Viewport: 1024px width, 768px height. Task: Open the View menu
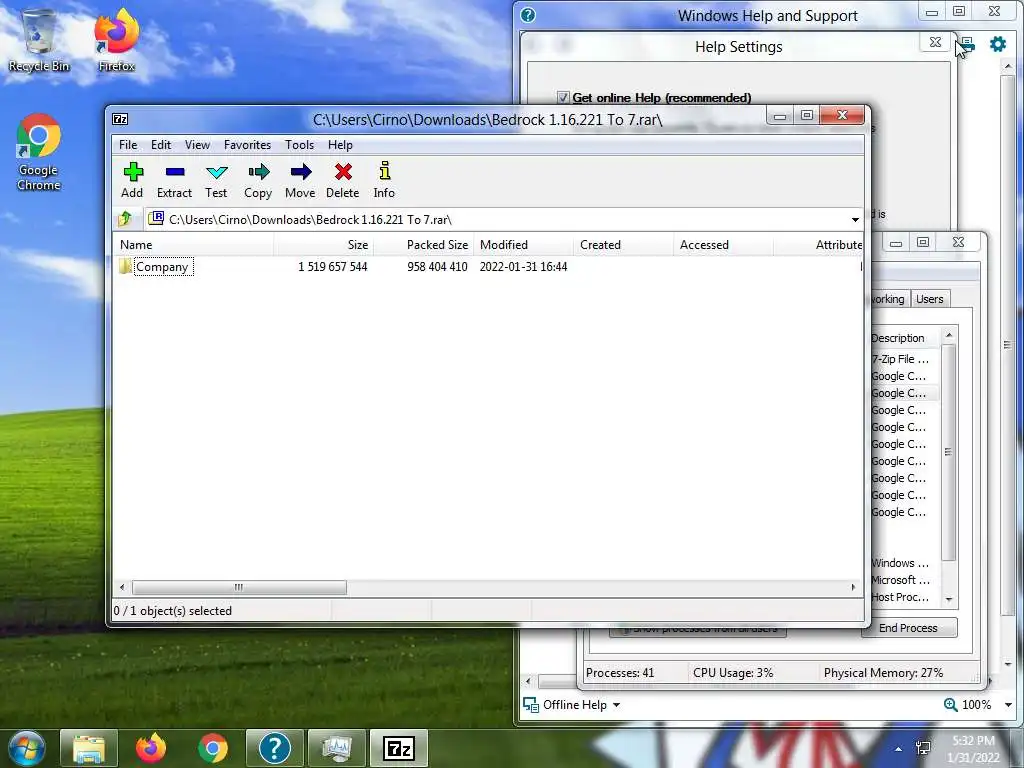tap(197, 145)
